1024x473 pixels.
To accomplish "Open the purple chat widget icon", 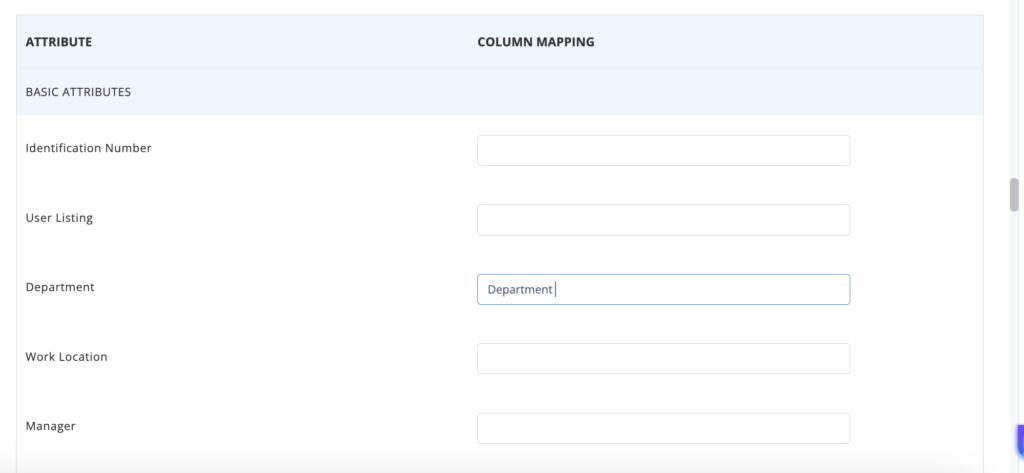I will coord(1020,442).
